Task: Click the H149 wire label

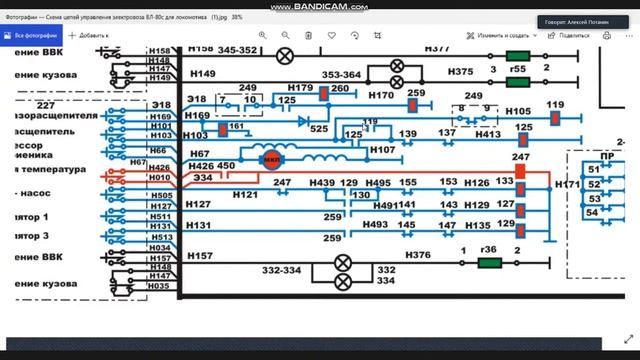Action: tap(203, 74)
